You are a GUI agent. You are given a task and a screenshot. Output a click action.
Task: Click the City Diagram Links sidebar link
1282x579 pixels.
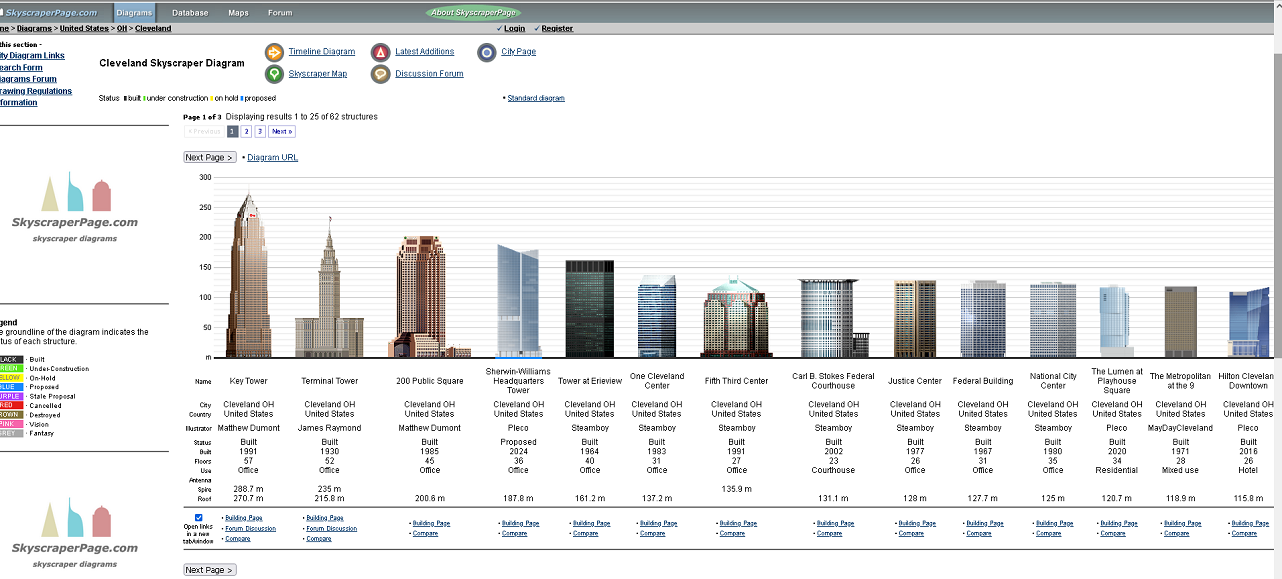pos(32,55)
